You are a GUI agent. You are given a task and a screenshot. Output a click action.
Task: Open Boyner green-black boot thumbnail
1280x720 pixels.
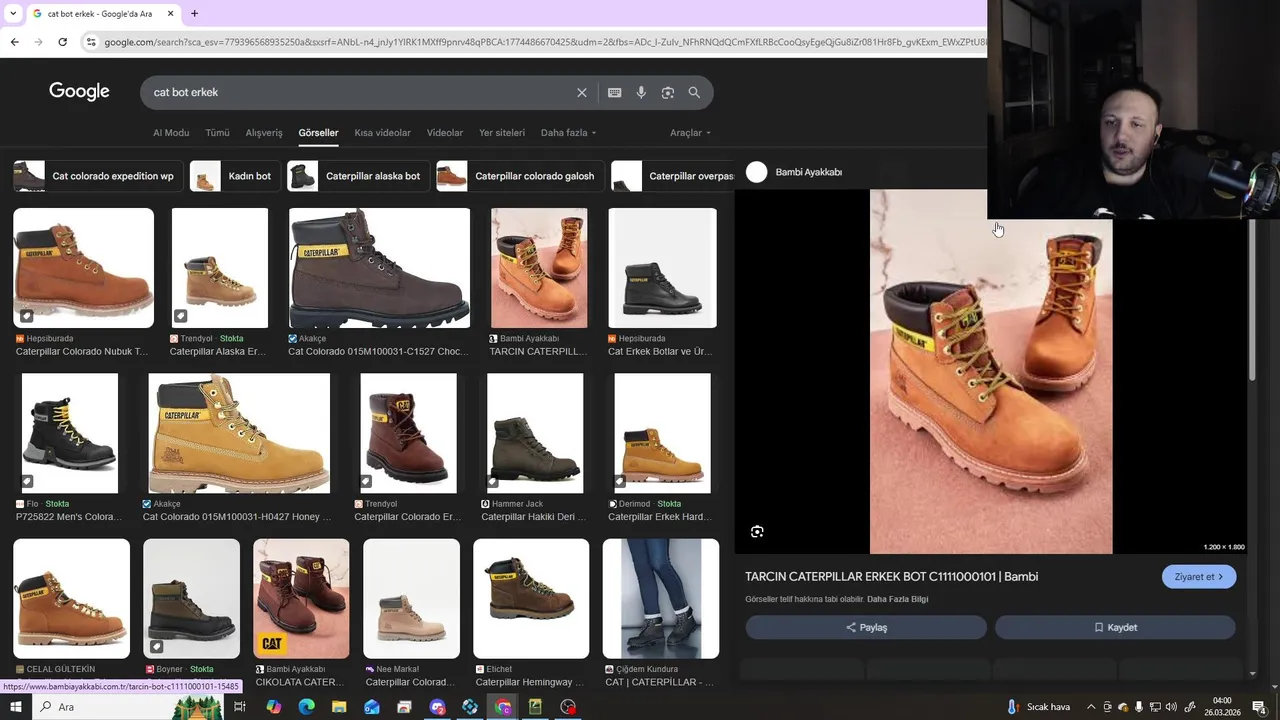tap(191, 599)
